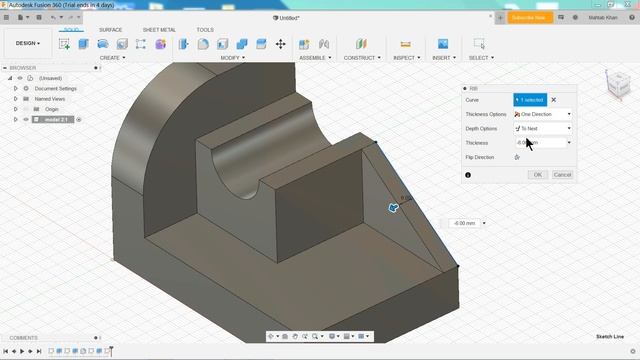Image resolution: width=640 pixels, height=360 pixels.
Task: Select the Rectangular Pattern tool
Action: (x=141, y=44)
